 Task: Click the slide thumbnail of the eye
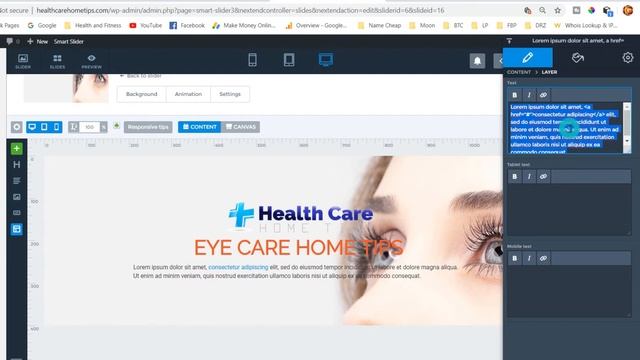[66, 88]
